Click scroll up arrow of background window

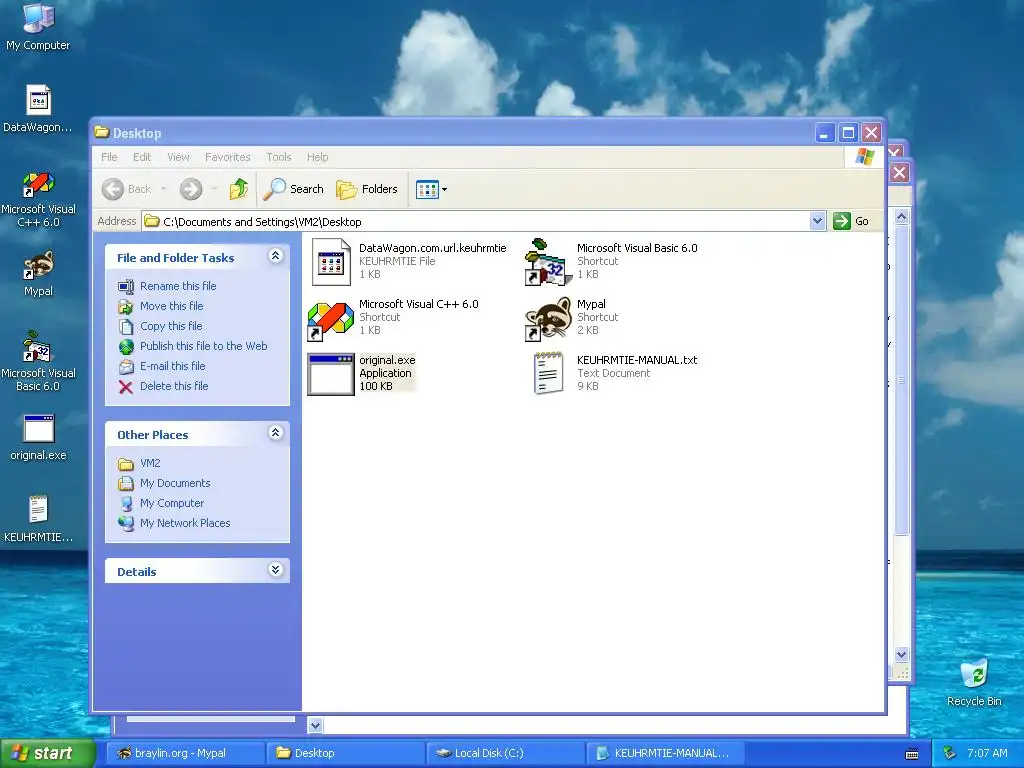click(901, 217)
